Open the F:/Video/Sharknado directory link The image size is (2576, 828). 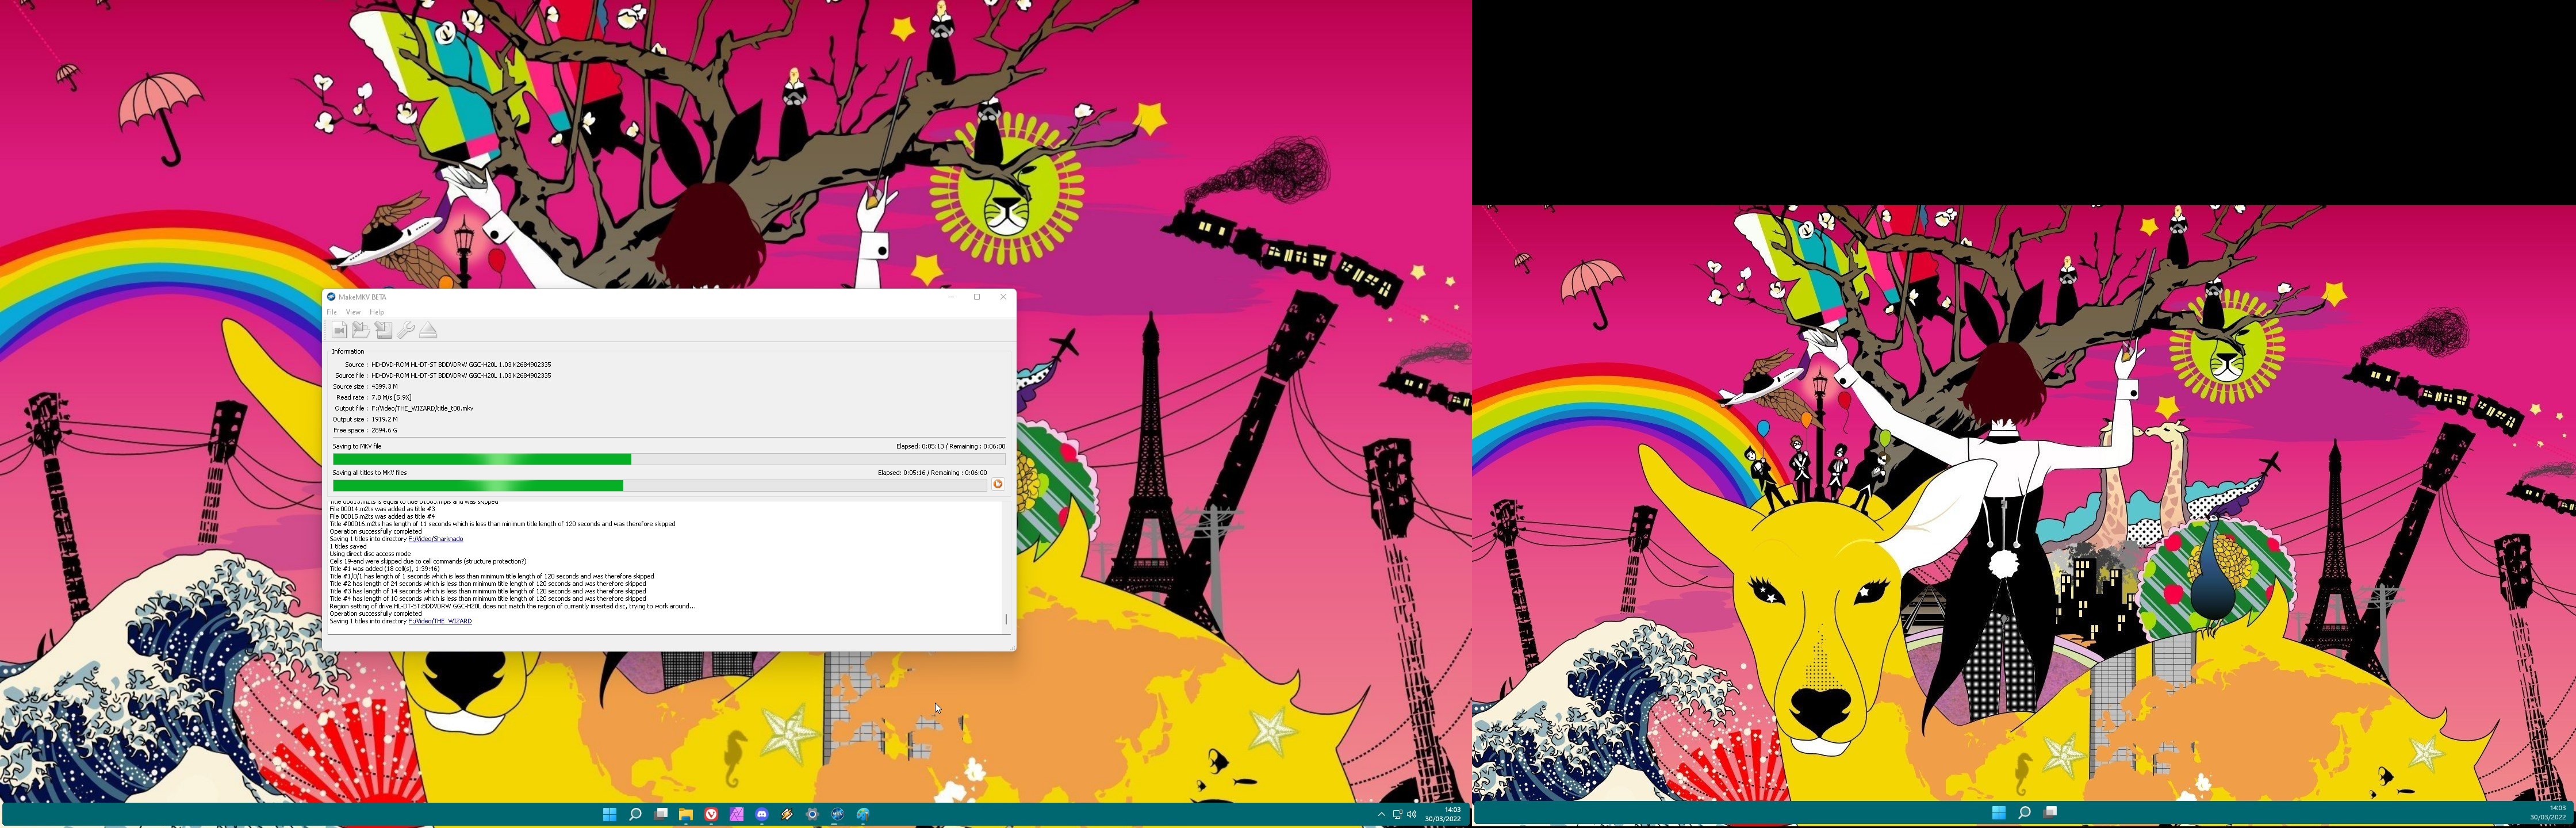(x=436, y=539)
